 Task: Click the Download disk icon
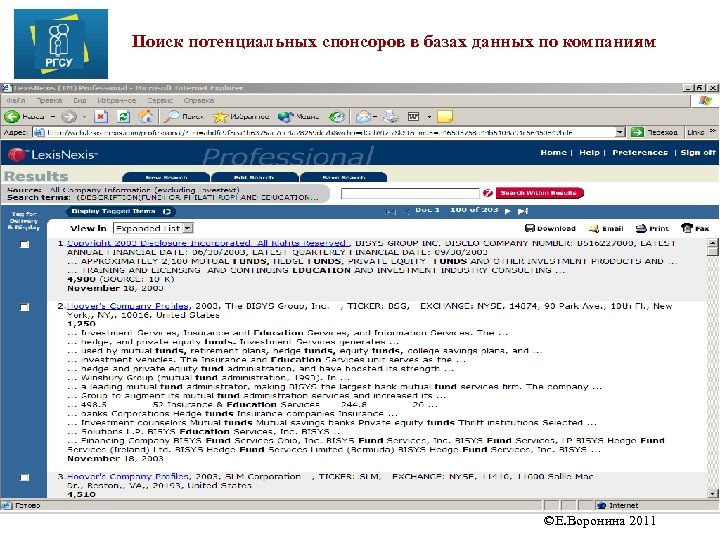(x=529, y=228)
